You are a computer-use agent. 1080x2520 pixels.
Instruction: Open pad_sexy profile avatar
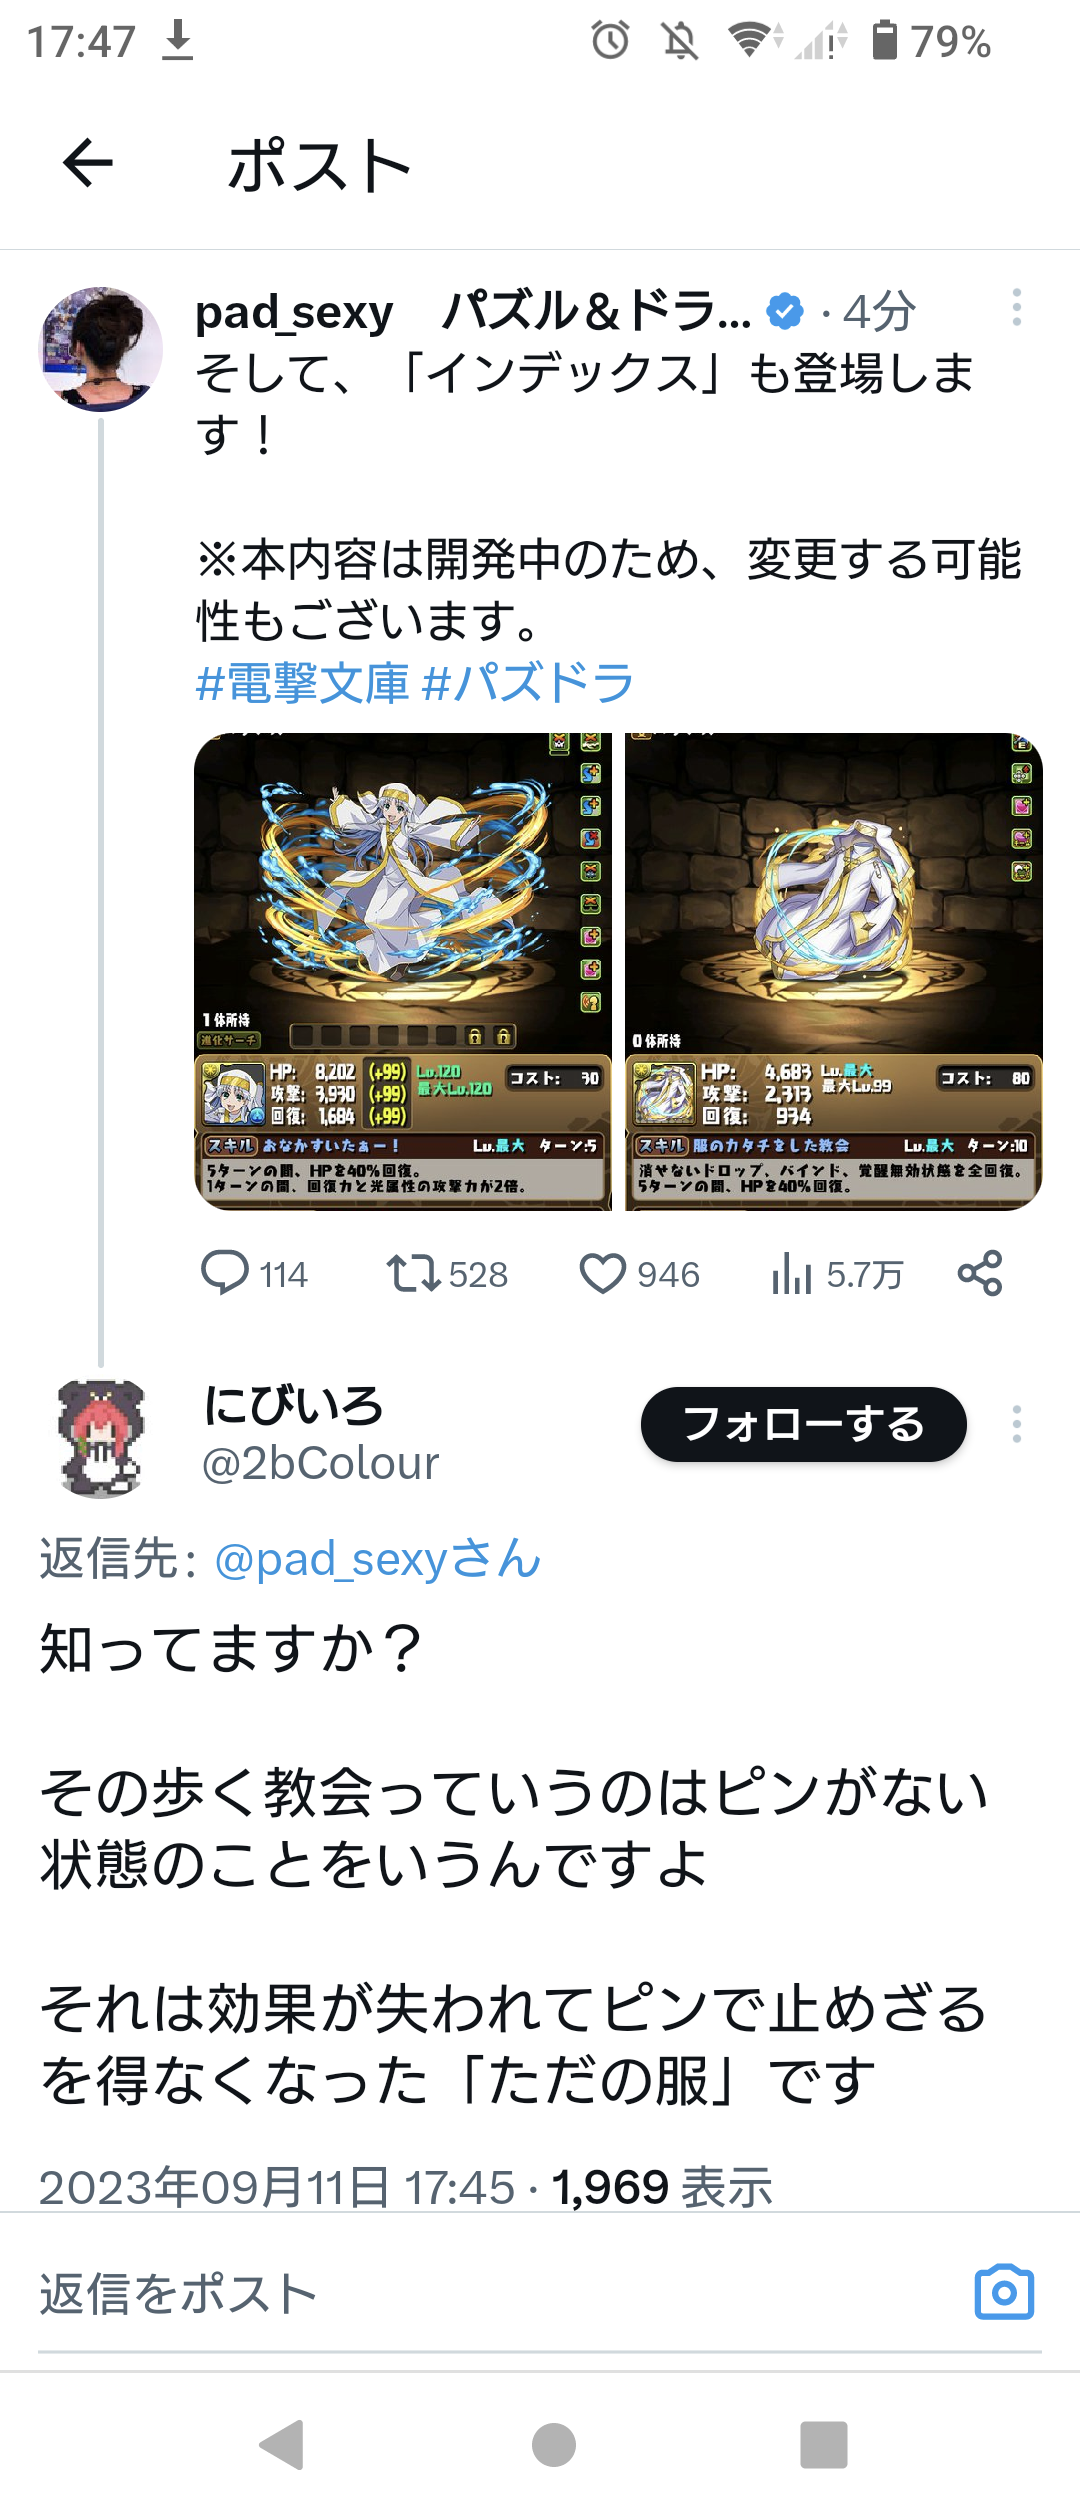point(100,349)
